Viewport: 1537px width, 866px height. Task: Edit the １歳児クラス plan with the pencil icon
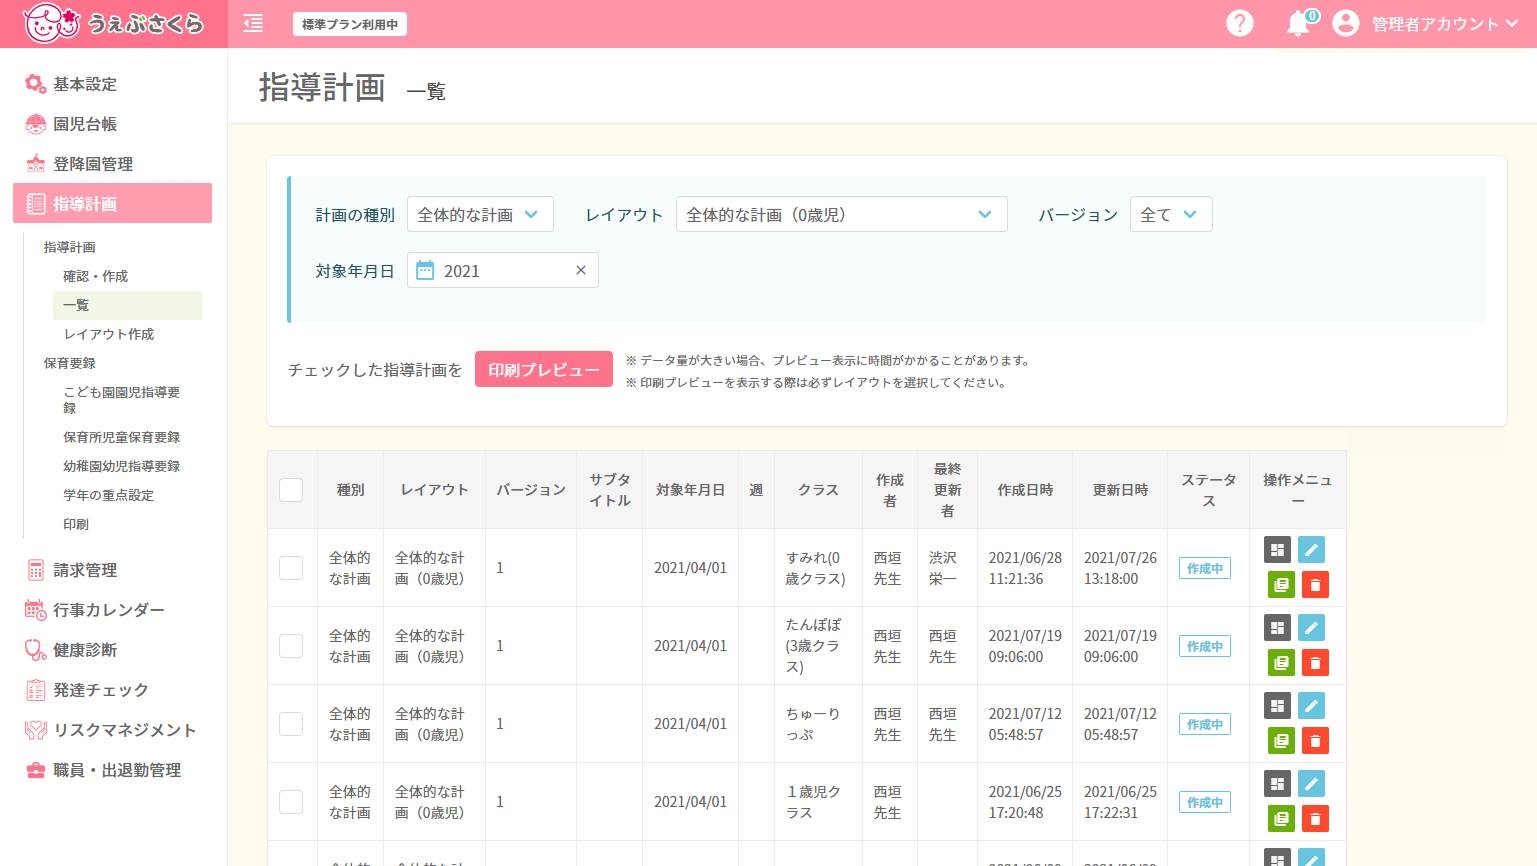coord(1311,783)
